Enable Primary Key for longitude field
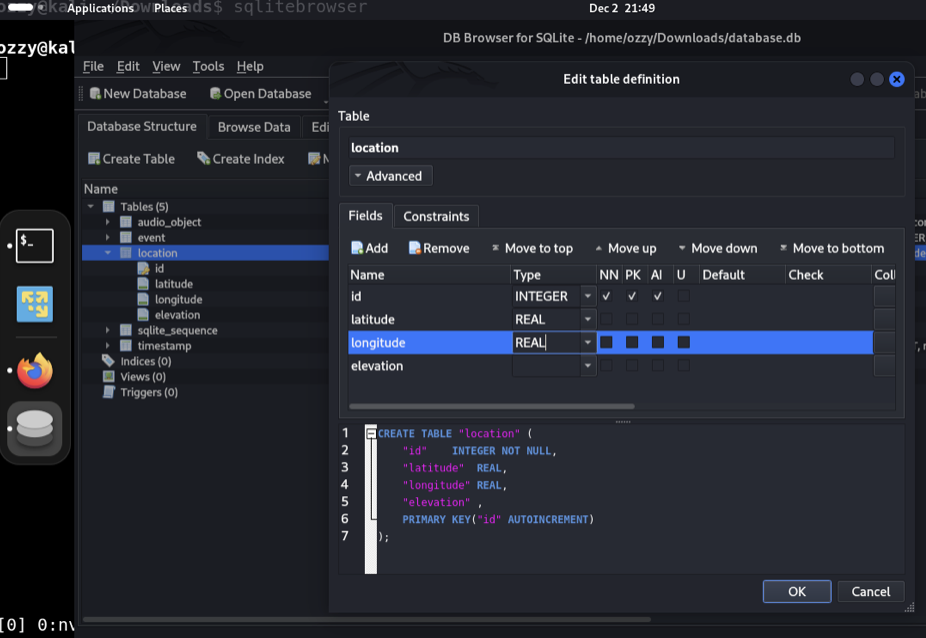The width and height of the screenshot is (926, 638). pos(632,343)
